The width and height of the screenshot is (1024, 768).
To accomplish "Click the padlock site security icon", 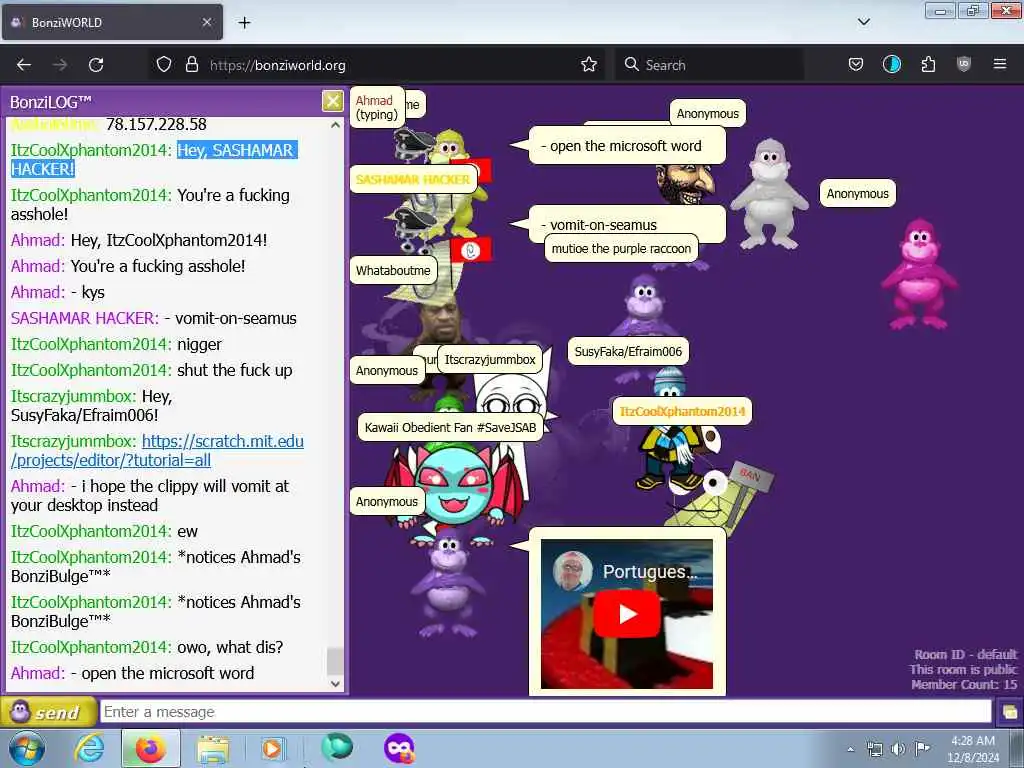I will point(191,65).
